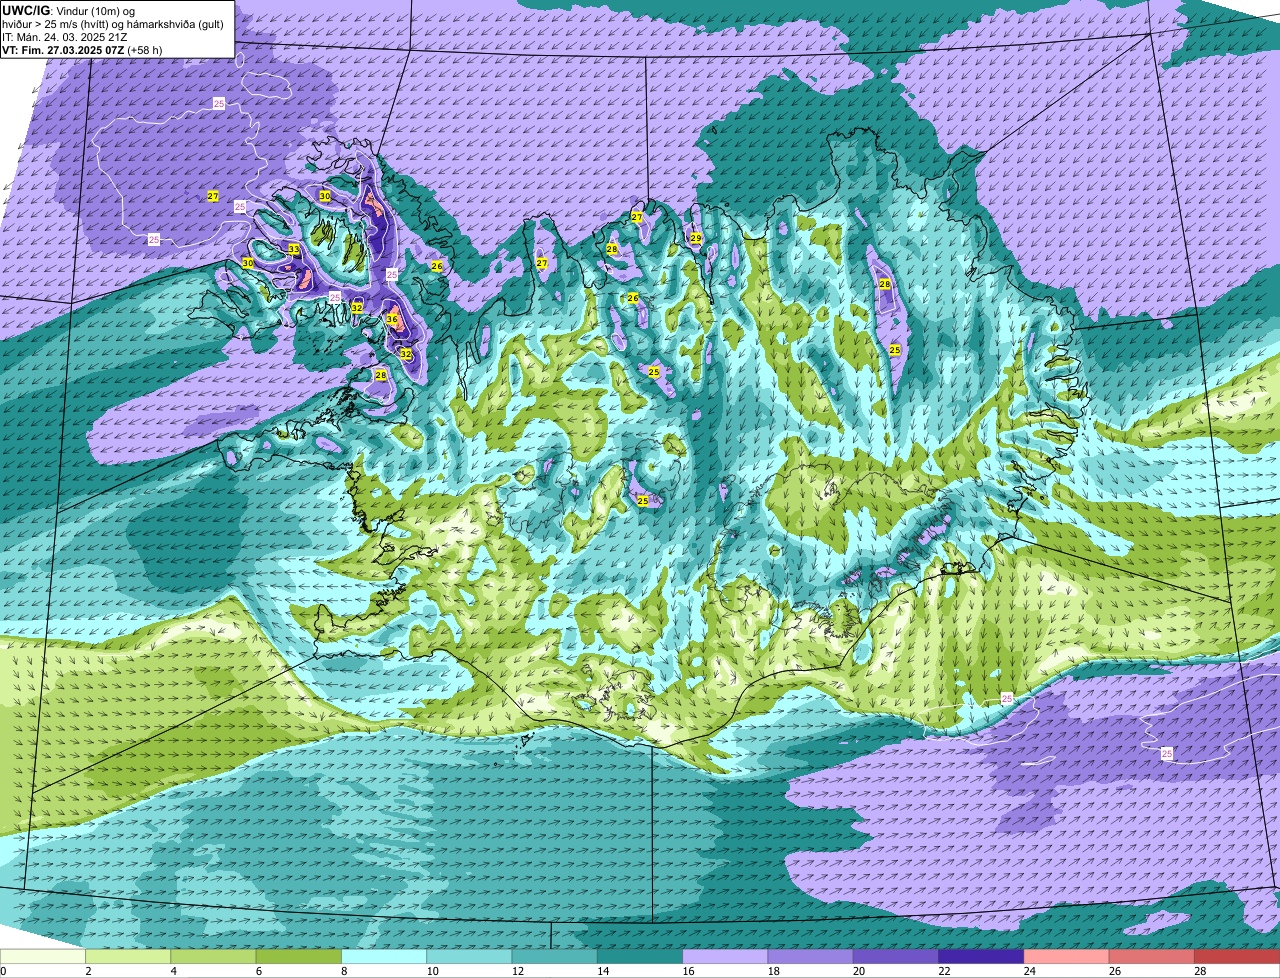
Task: Pick the 12–14 m/s legend color swatch
Action: point(555,956)
